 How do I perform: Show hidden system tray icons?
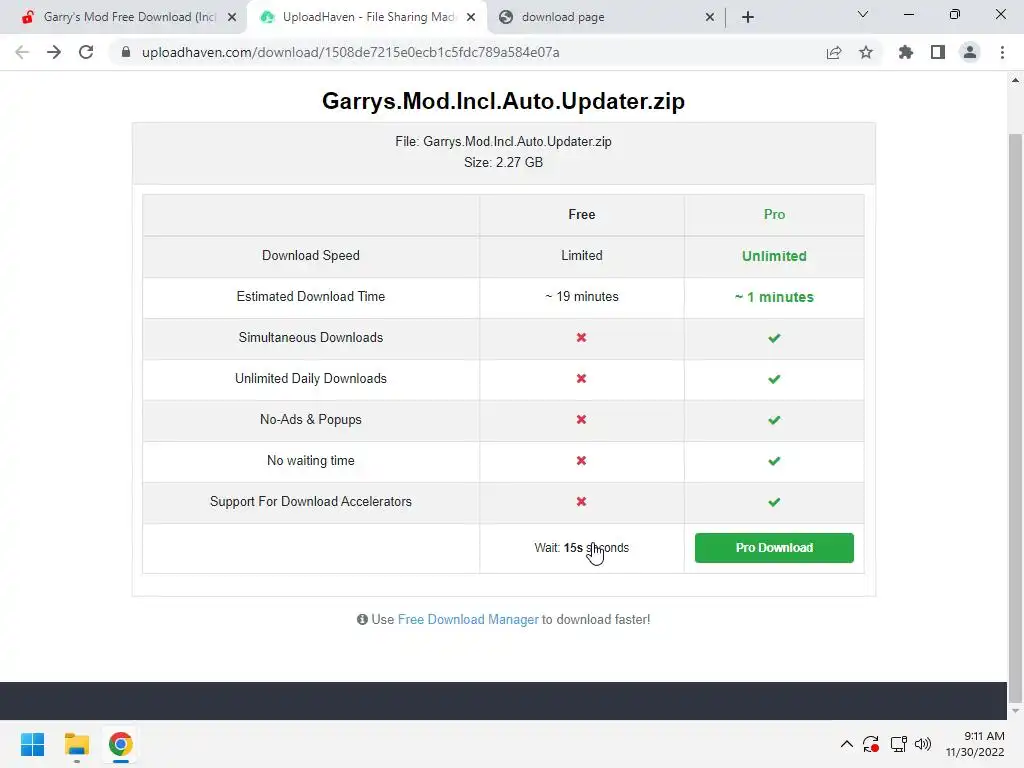[846, 744]
